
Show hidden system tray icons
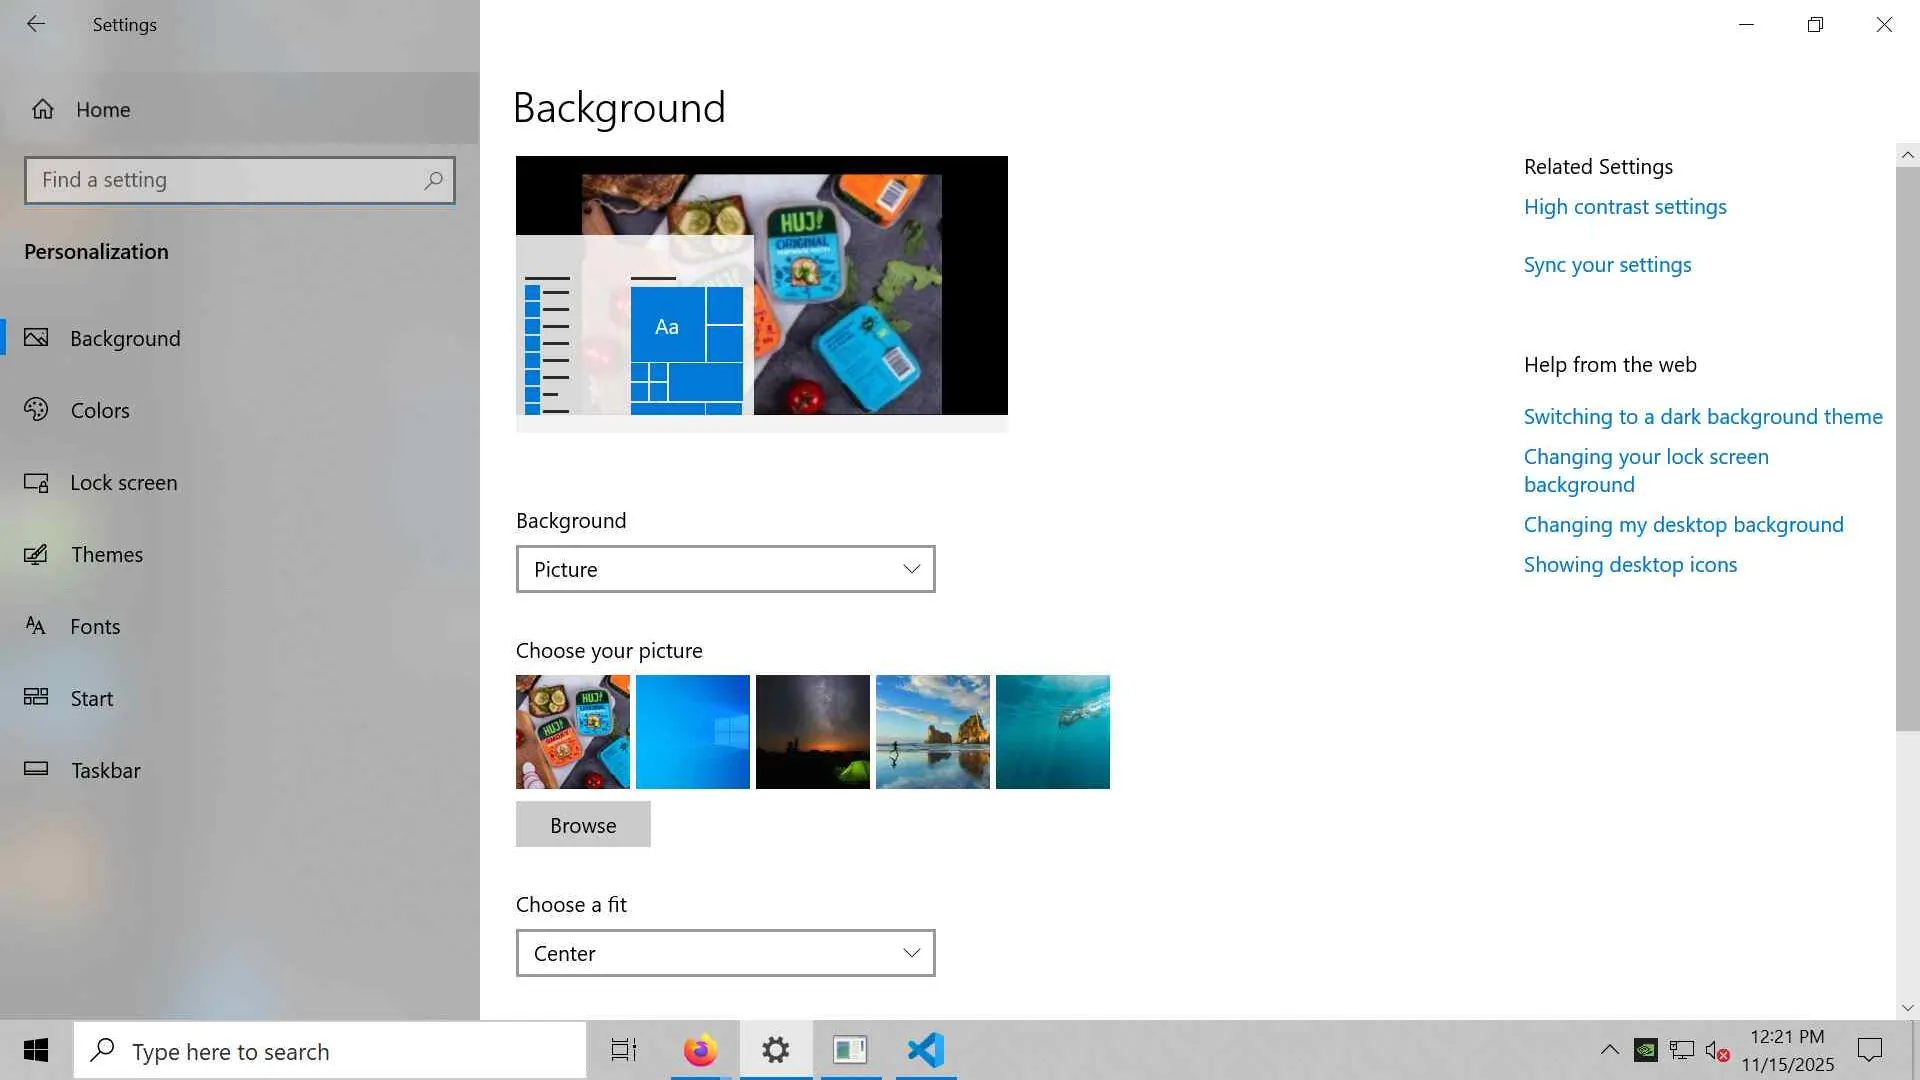click(1609, 1050)
